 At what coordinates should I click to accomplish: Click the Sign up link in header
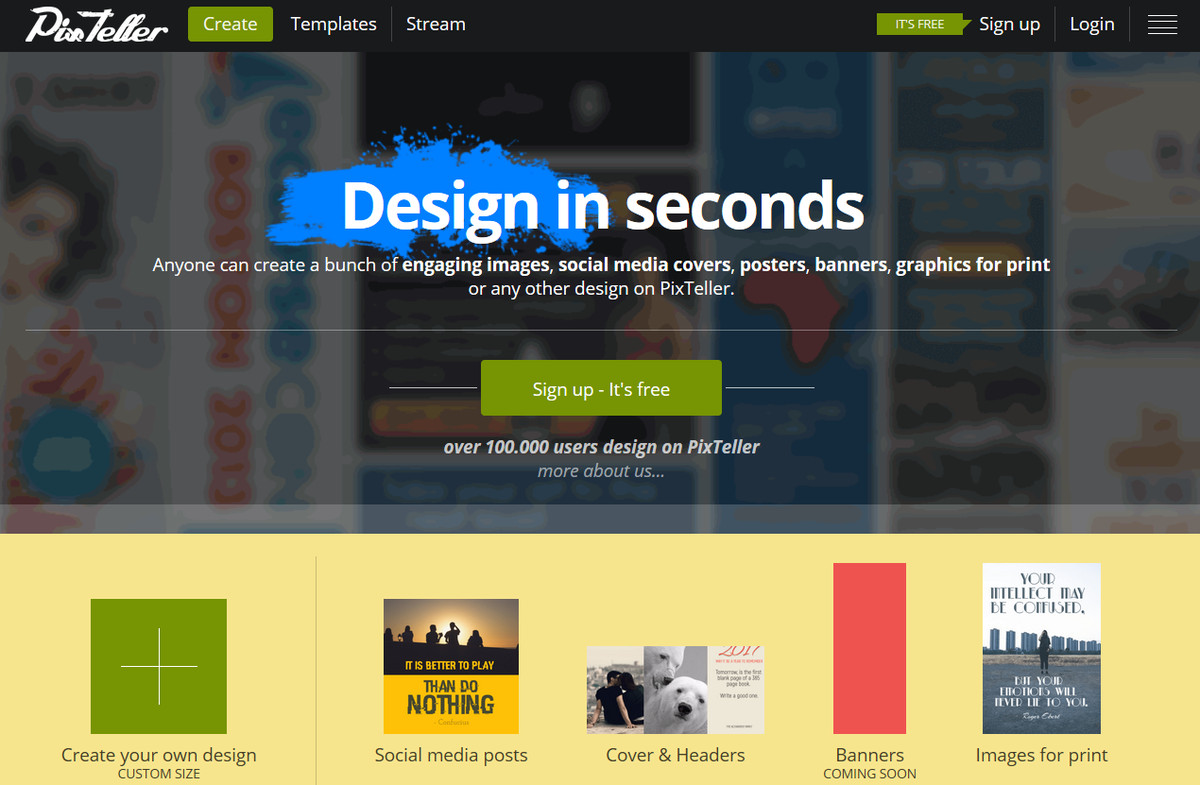click(1009, 24)
